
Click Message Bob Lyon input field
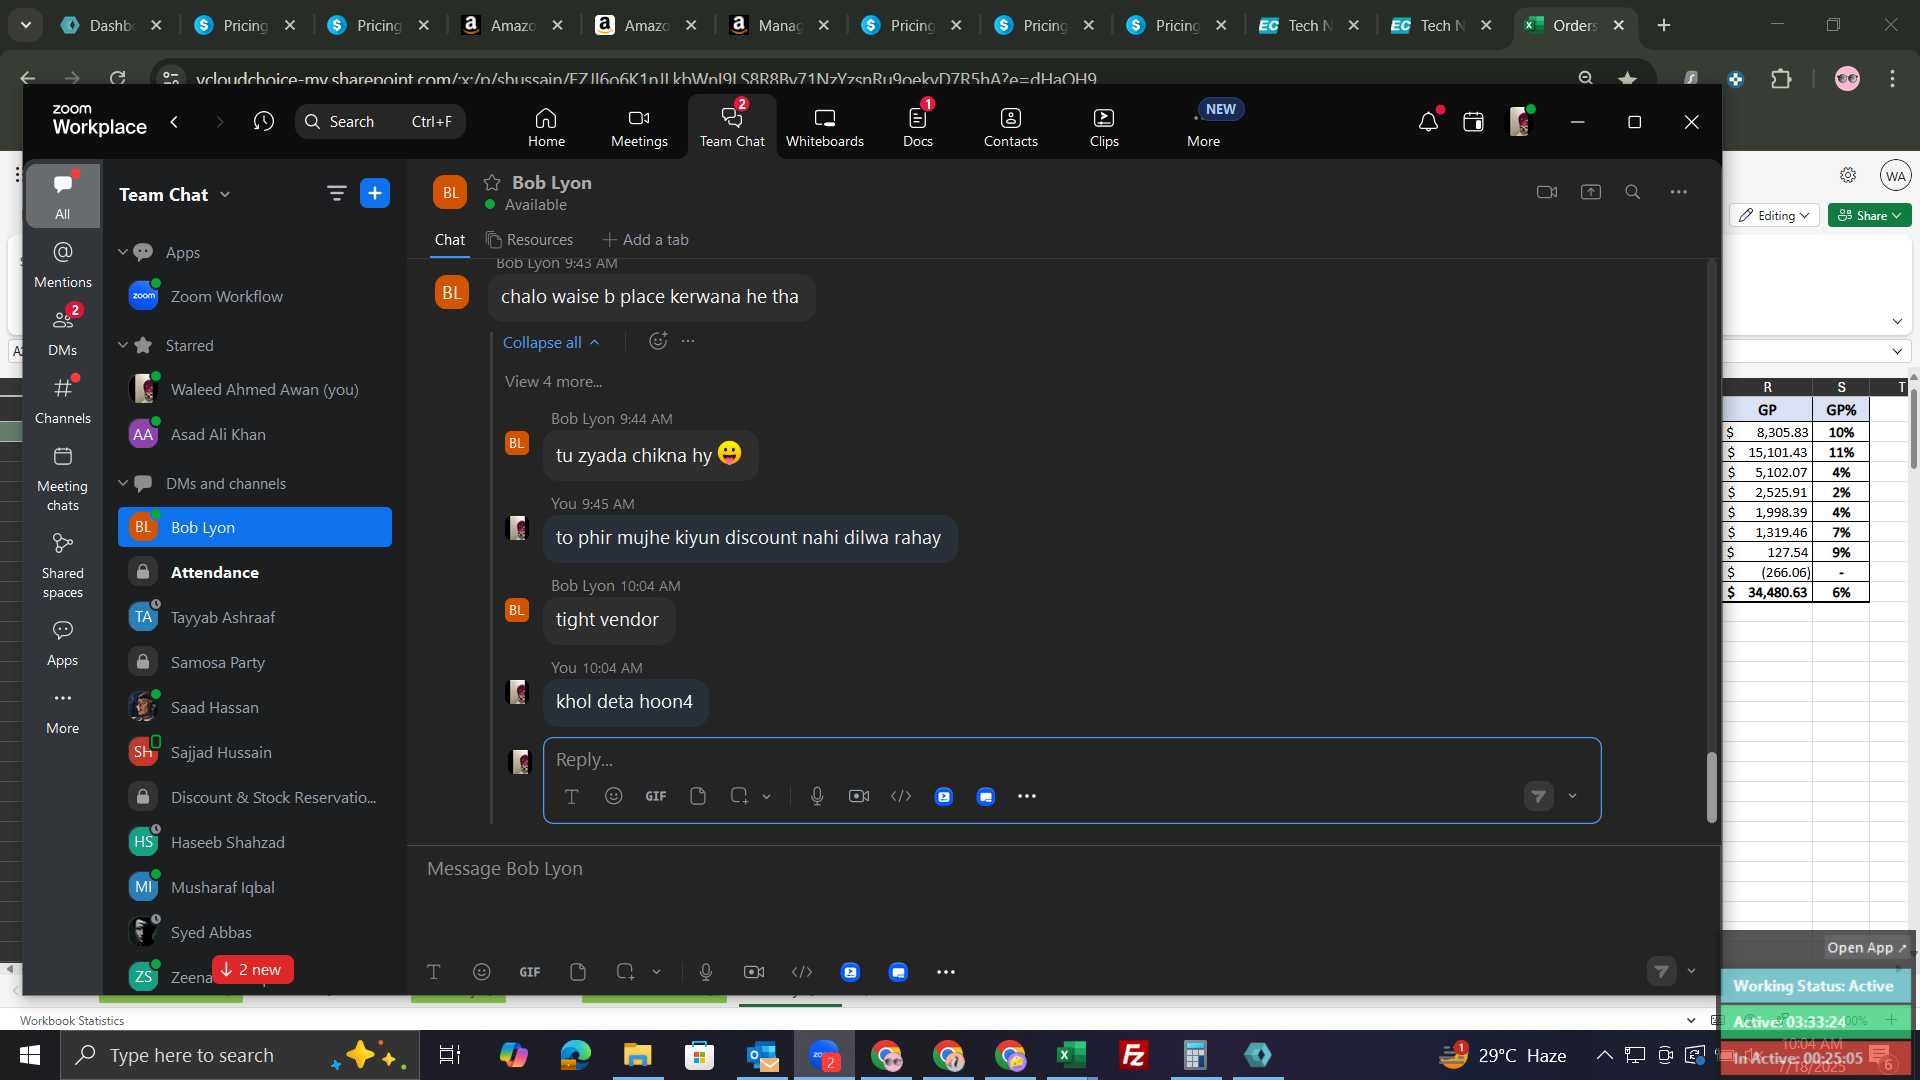coord(1062,869)
